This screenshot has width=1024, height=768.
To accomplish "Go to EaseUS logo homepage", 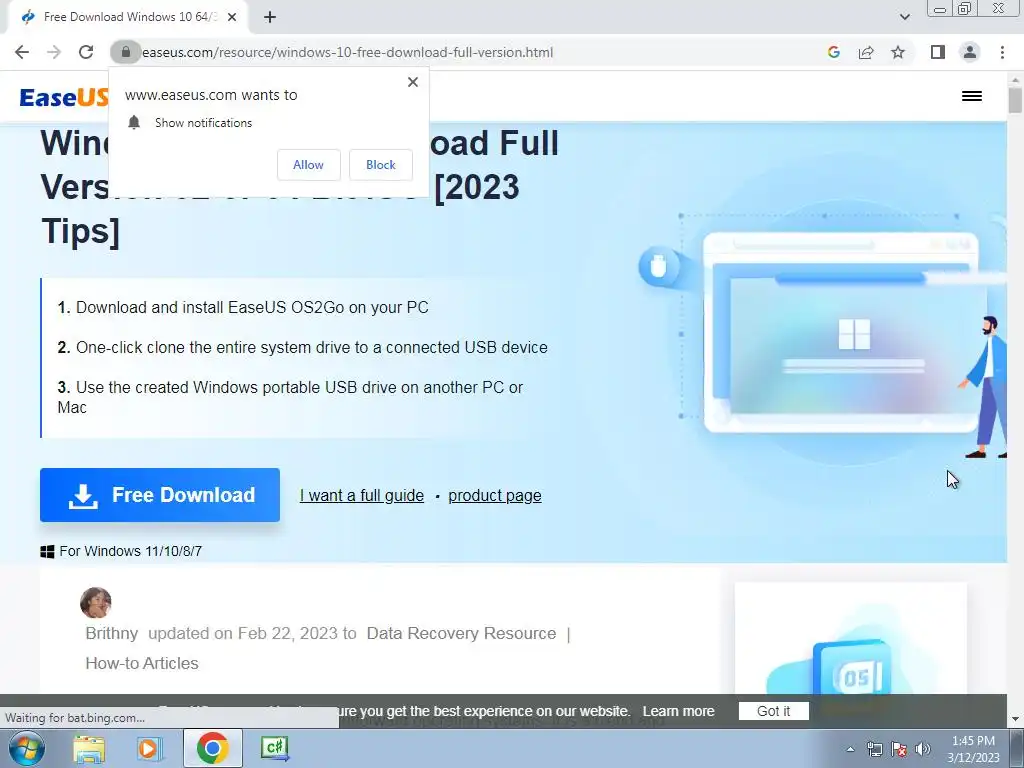I will click(64, 97).
